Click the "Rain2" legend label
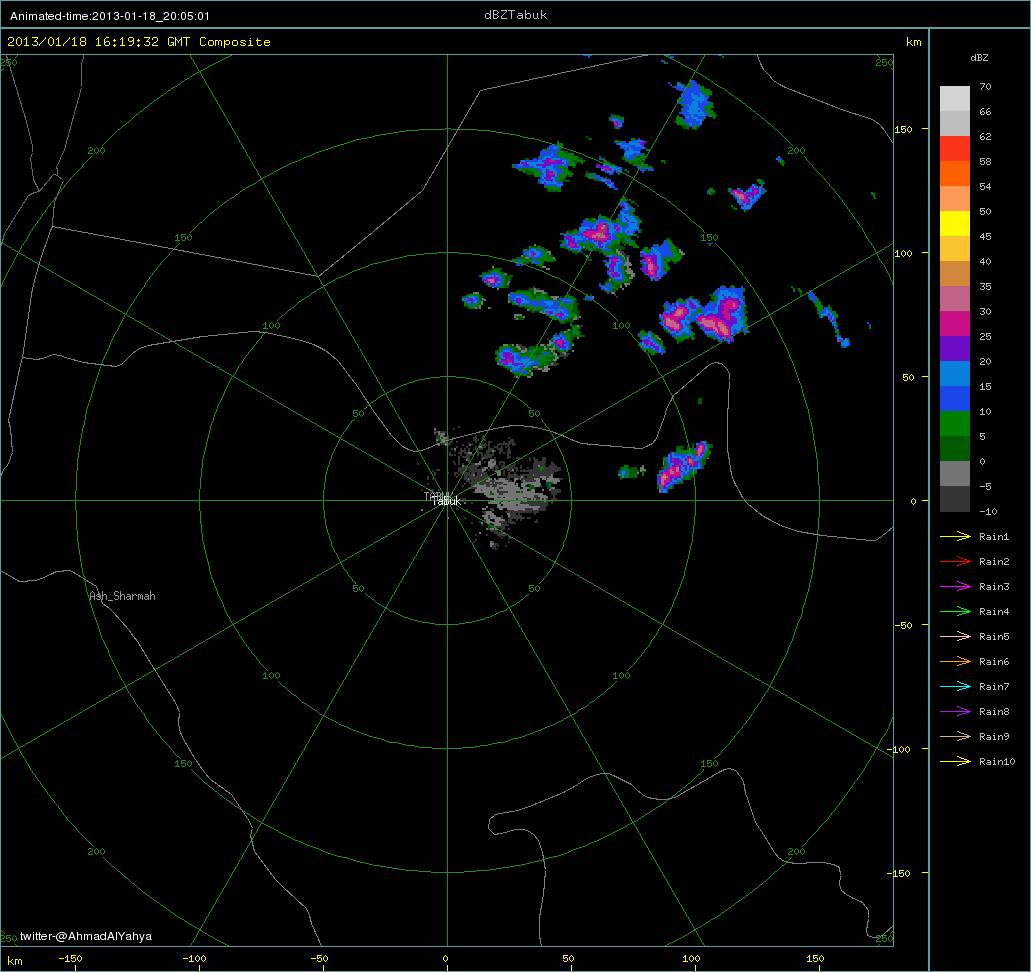The width and height of the screenshot is (1031, 972). coord(994,562)
